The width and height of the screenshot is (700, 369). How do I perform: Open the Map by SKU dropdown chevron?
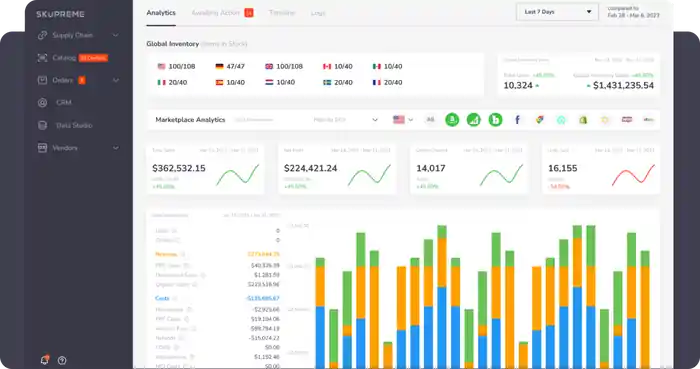(375, 120)
